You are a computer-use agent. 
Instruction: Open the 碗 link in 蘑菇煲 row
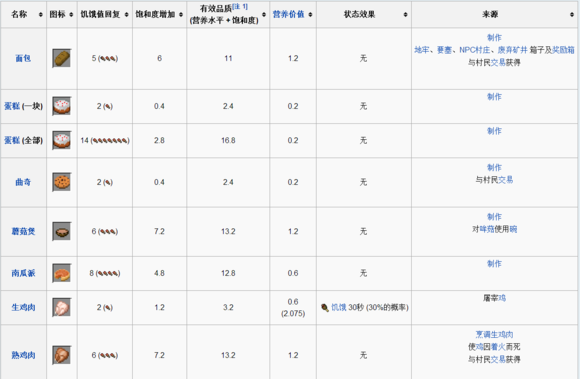click(513, 229)
